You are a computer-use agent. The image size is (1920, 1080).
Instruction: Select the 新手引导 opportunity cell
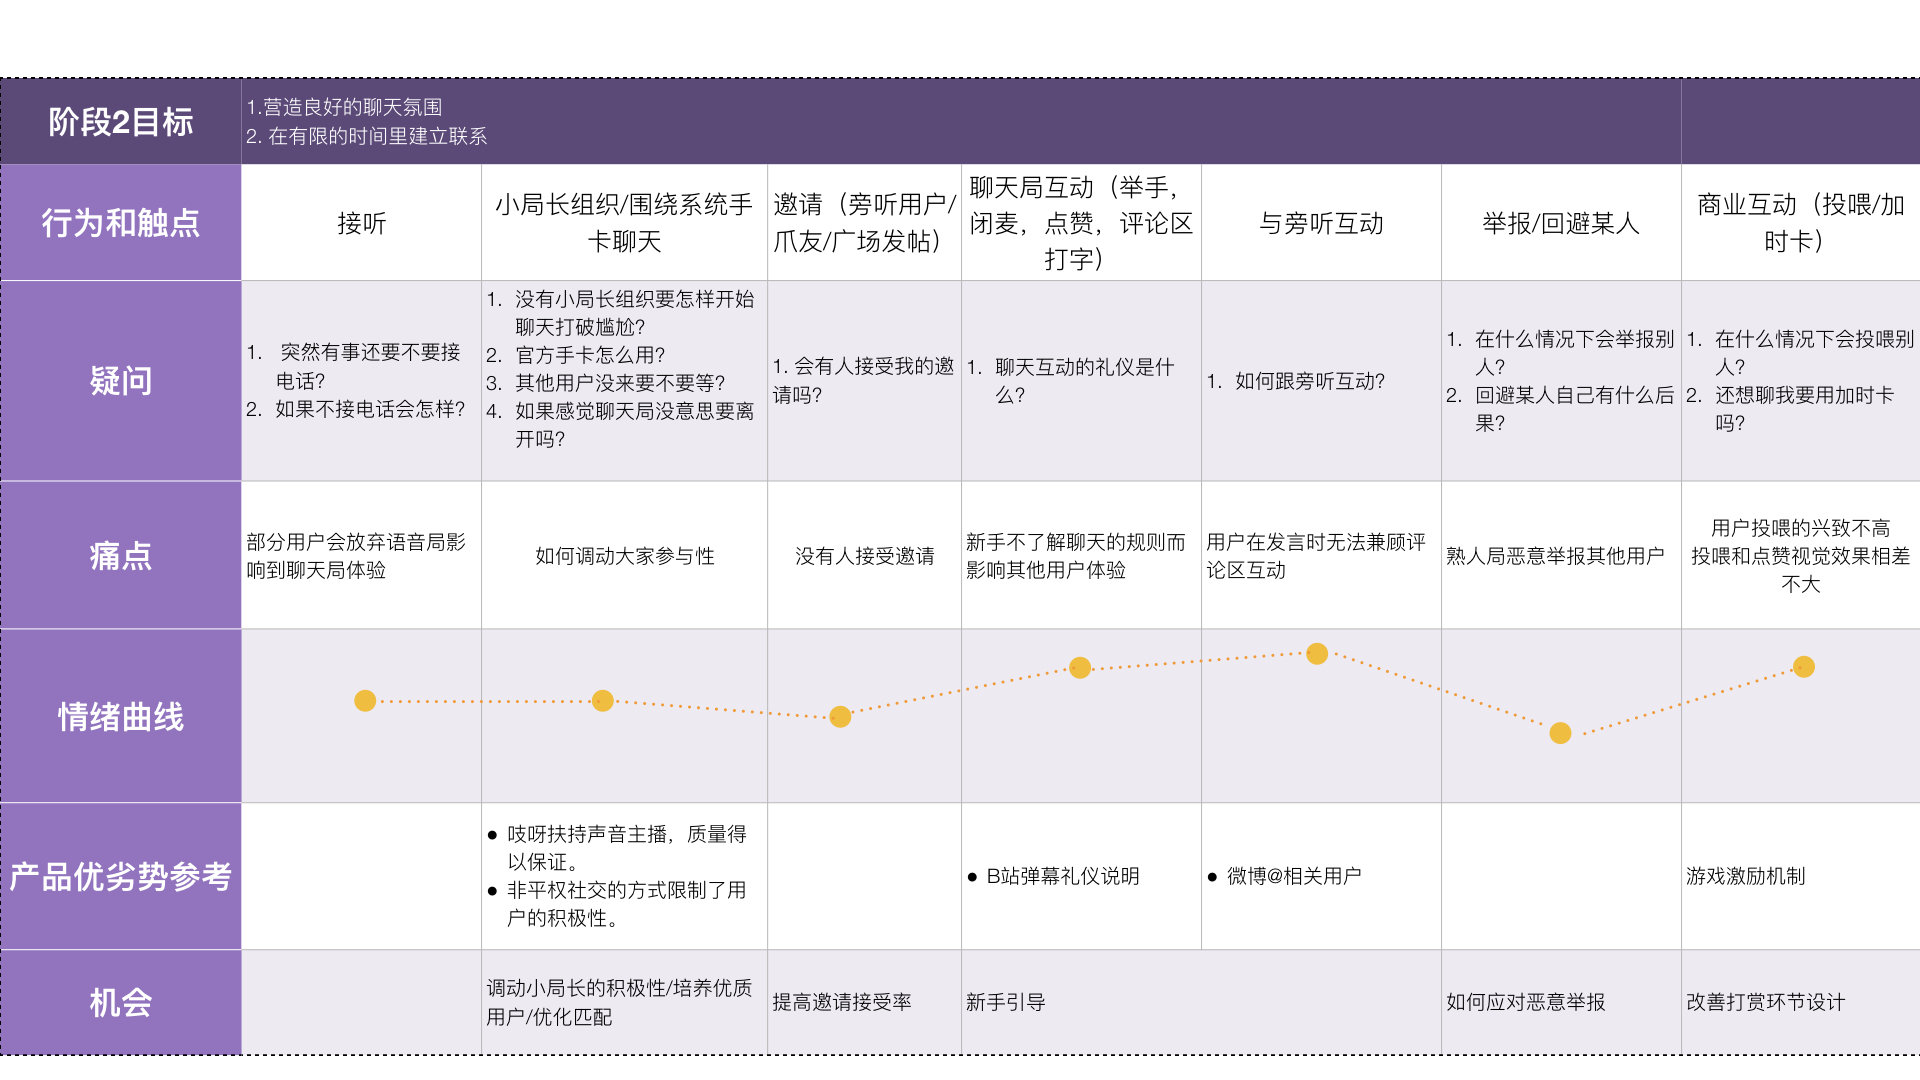click(x=1005, y=1002)
